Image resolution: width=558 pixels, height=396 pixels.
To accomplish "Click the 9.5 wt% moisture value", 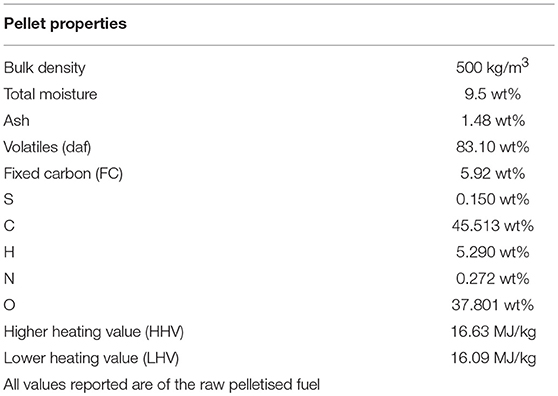I will (x=493, y=94).
